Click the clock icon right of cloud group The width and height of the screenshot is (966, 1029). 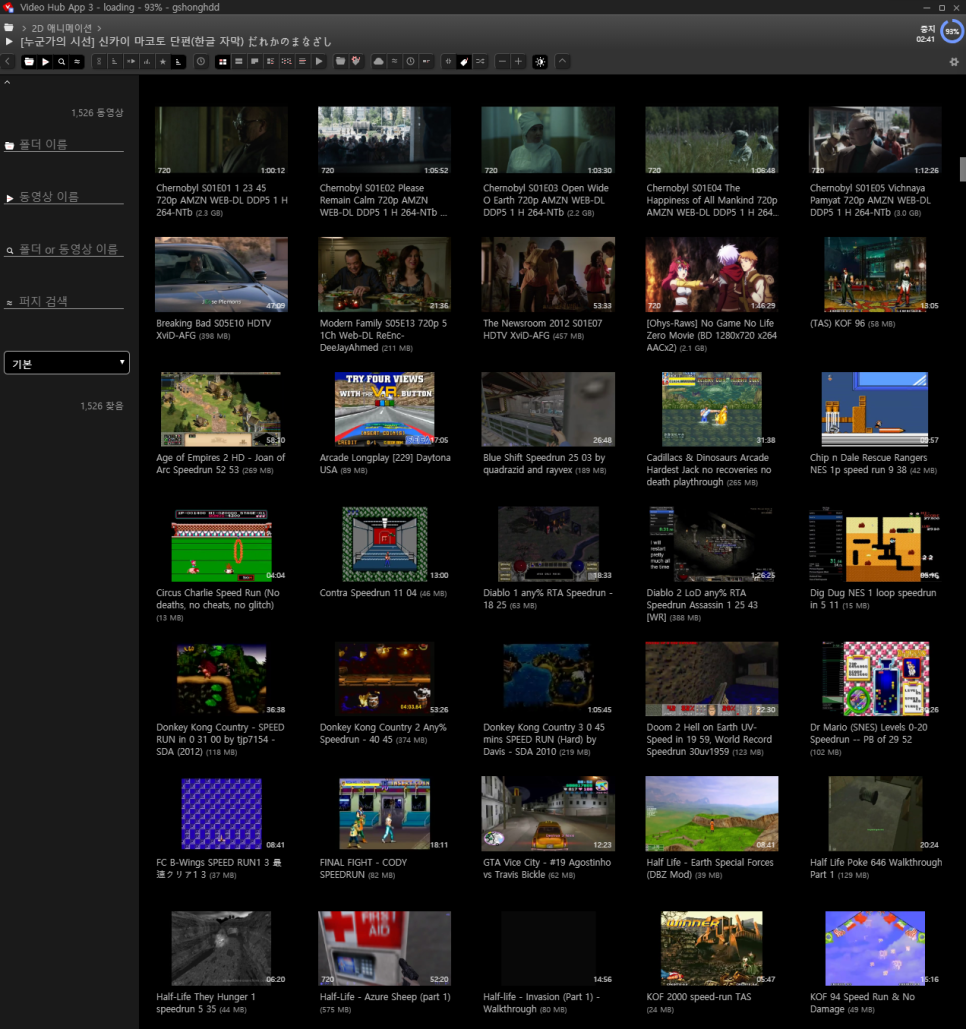(x=411, y=61)
